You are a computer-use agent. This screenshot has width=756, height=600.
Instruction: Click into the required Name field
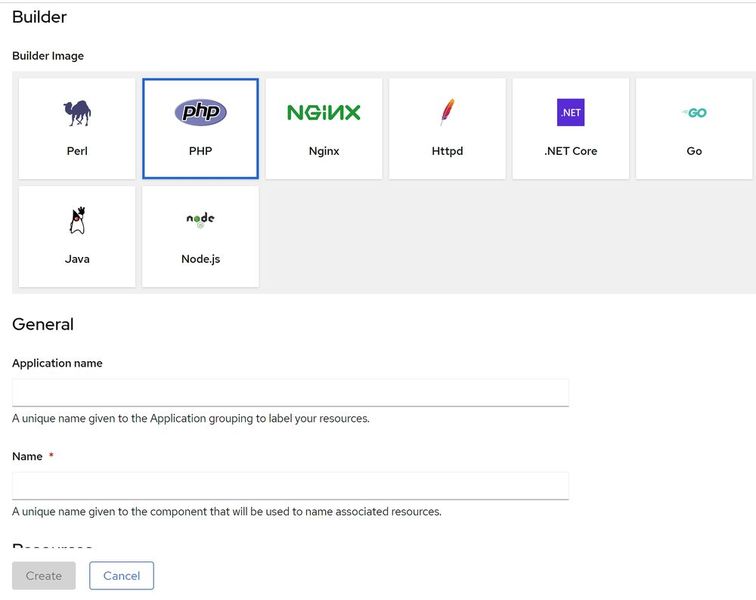[x=290, y=485]
